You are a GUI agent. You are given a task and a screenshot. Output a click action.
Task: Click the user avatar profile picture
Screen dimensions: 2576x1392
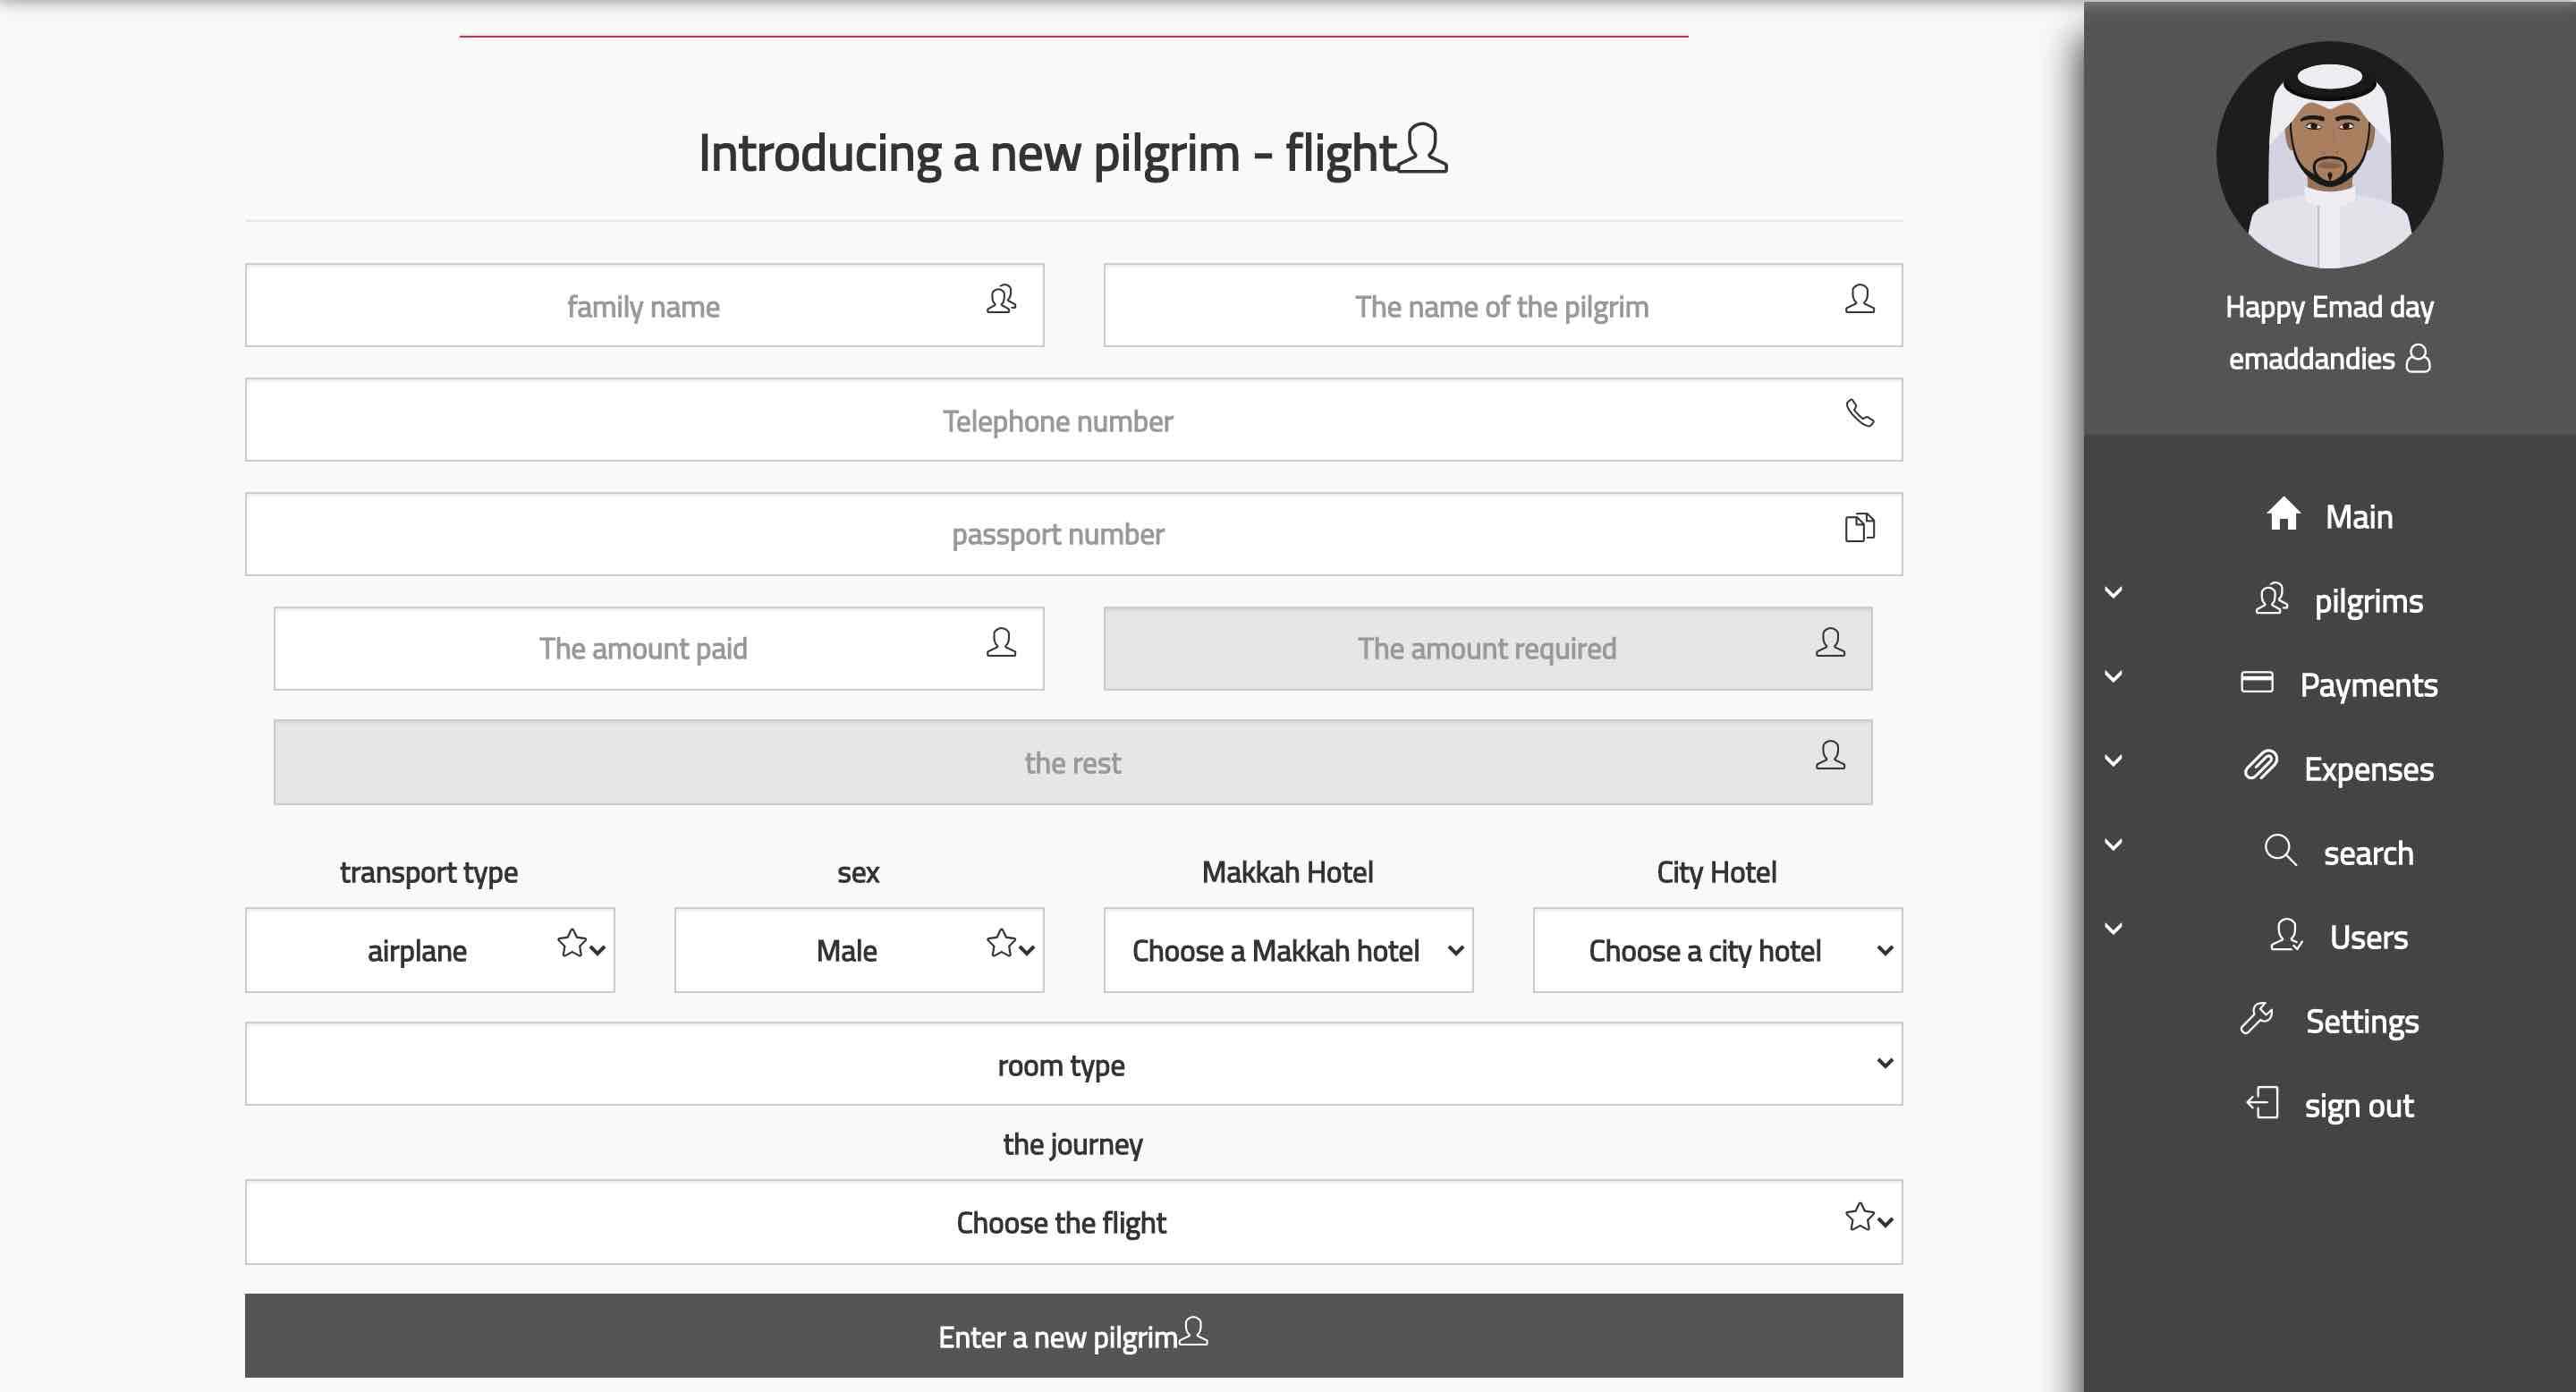pos(2329,155)
